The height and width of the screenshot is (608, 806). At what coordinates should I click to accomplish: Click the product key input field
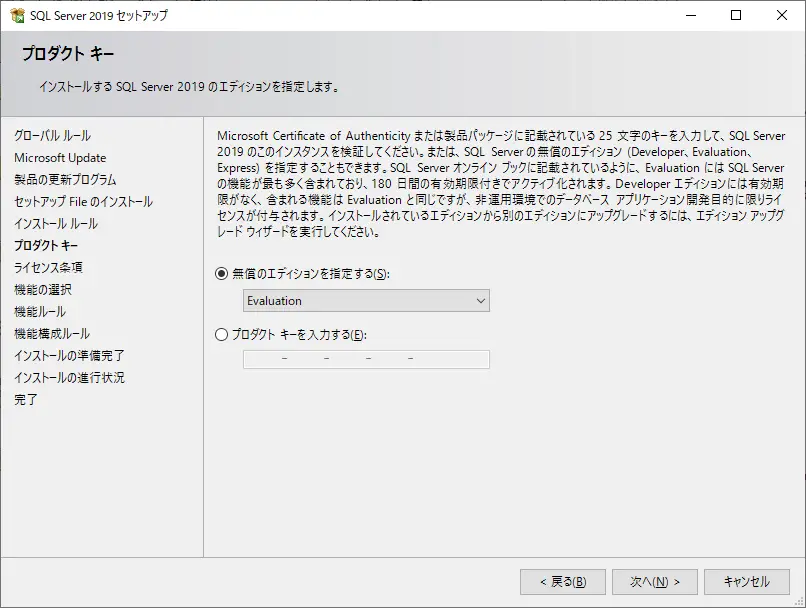(366, 359)
